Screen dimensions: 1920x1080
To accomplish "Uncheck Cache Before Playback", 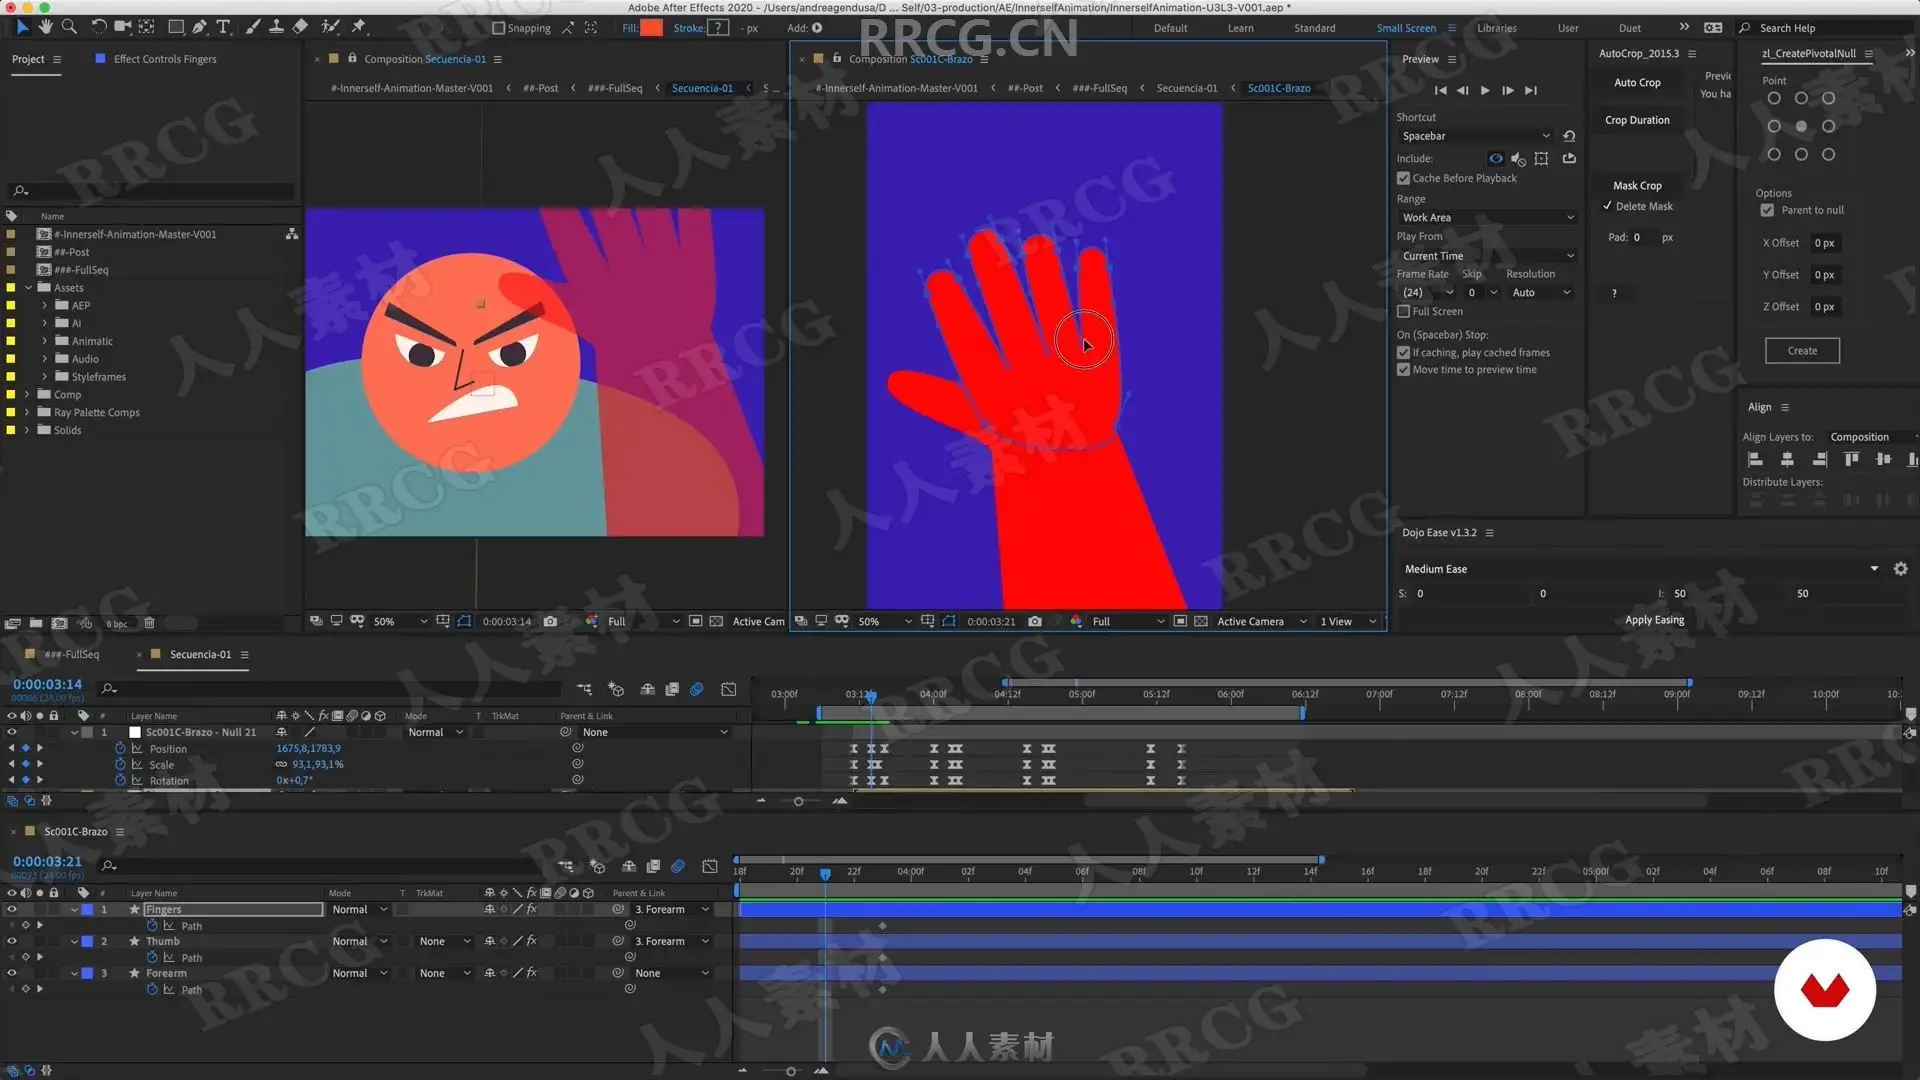I will coord(1404,178).
